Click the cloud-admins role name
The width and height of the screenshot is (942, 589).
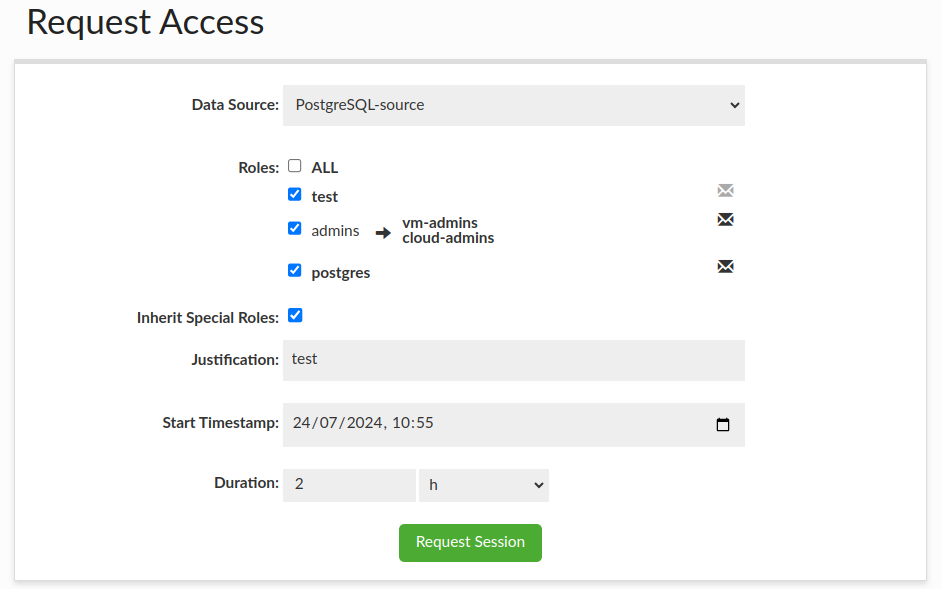coord(448,238)
